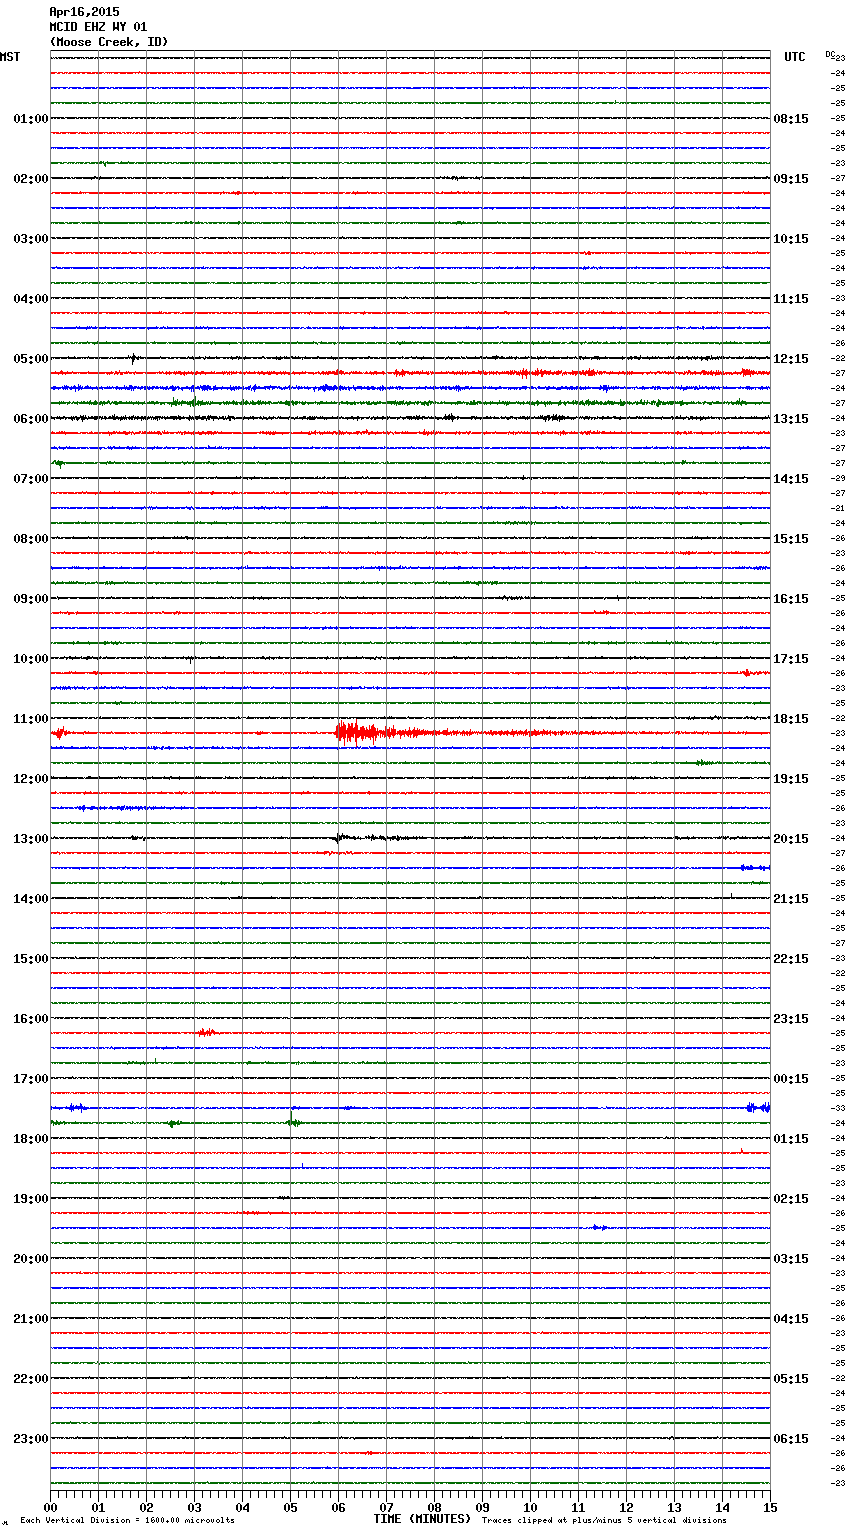Click the "20:15" UTC time label
850x1534 pixels.
pyautogui.click(x=791, y=839)
